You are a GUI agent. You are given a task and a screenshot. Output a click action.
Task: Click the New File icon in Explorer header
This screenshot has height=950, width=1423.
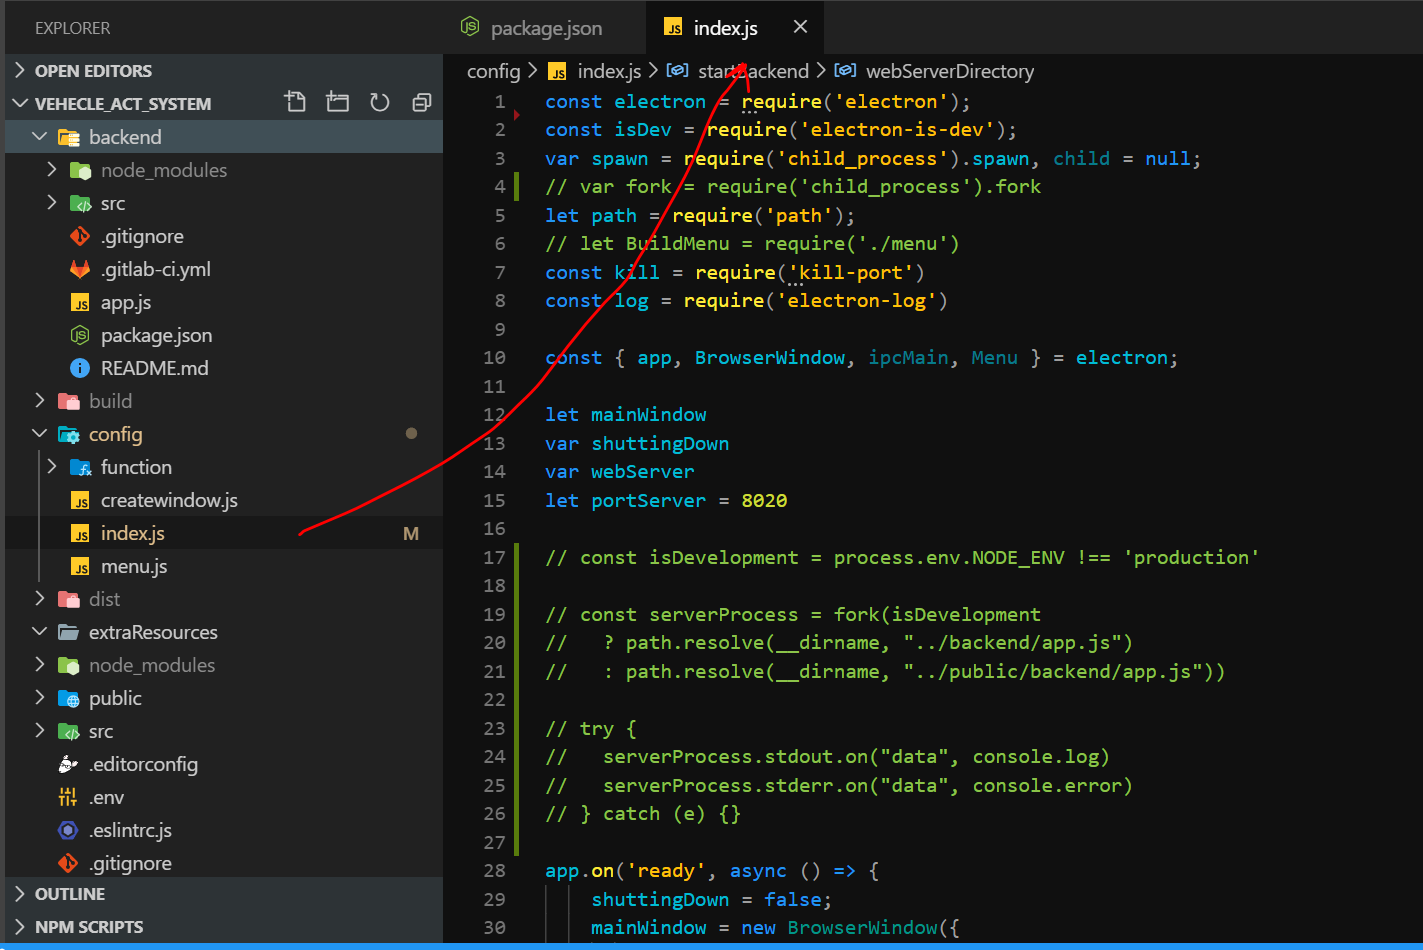click(x=295, y=102)
